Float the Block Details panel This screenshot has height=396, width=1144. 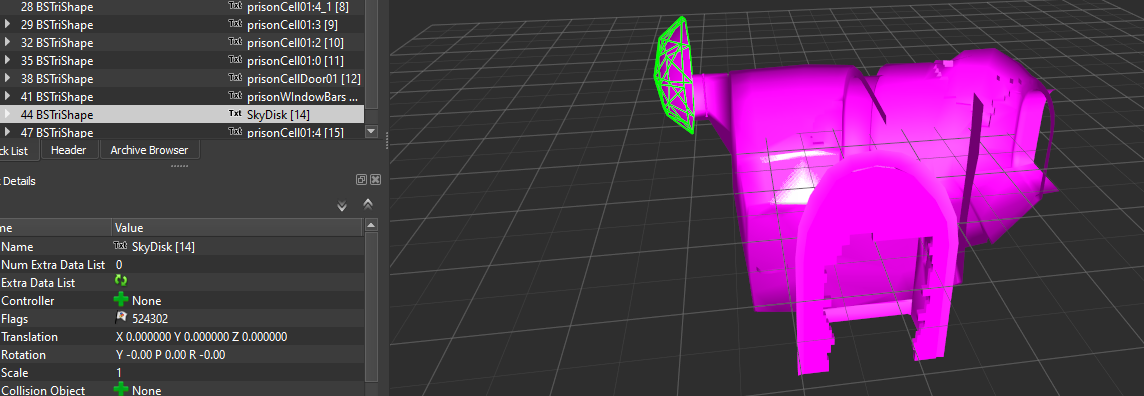(x=361, y=179)
